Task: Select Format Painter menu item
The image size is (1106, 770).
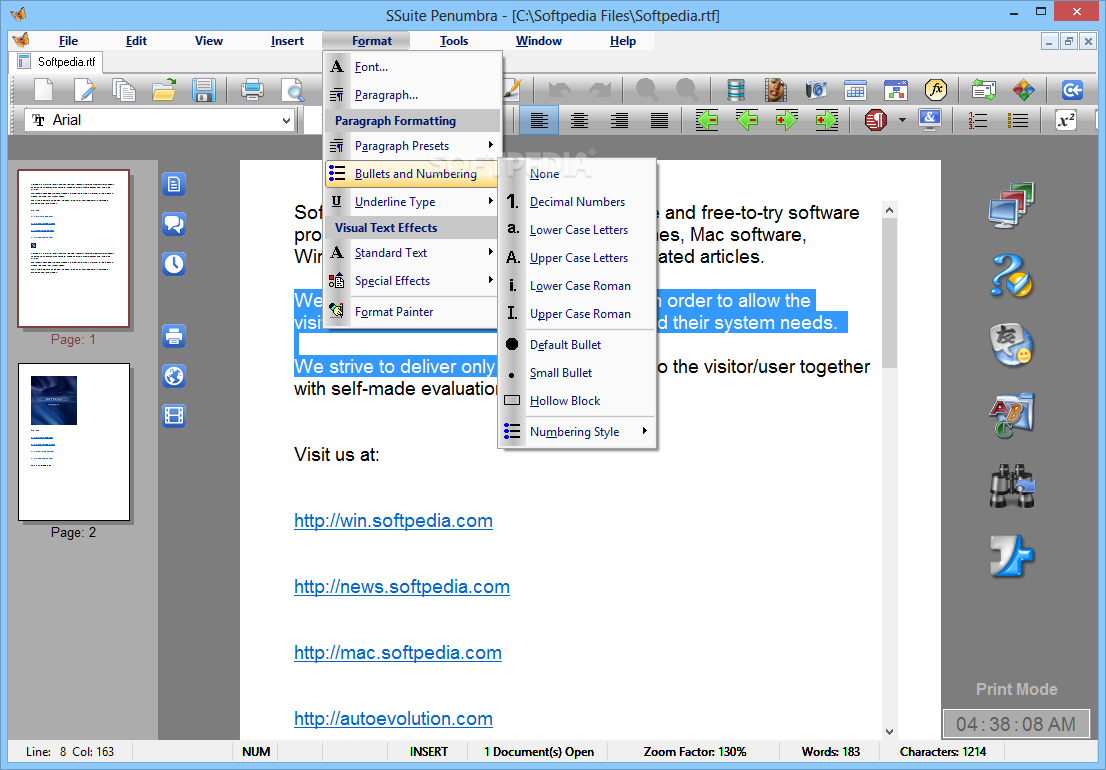Action: click(413, 312)
